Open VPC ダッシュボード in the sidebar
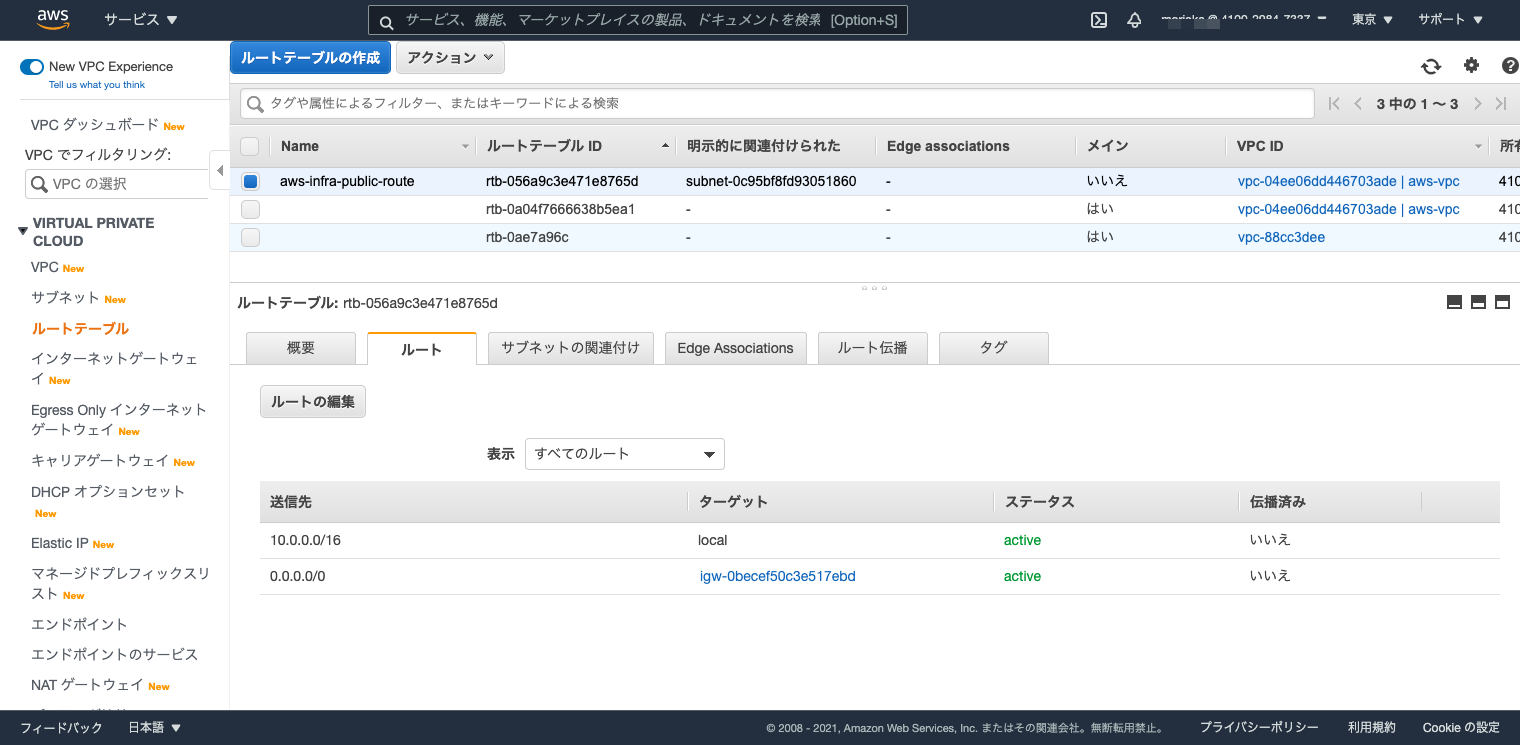The image size is (1520, 745). tap(95, 125)
